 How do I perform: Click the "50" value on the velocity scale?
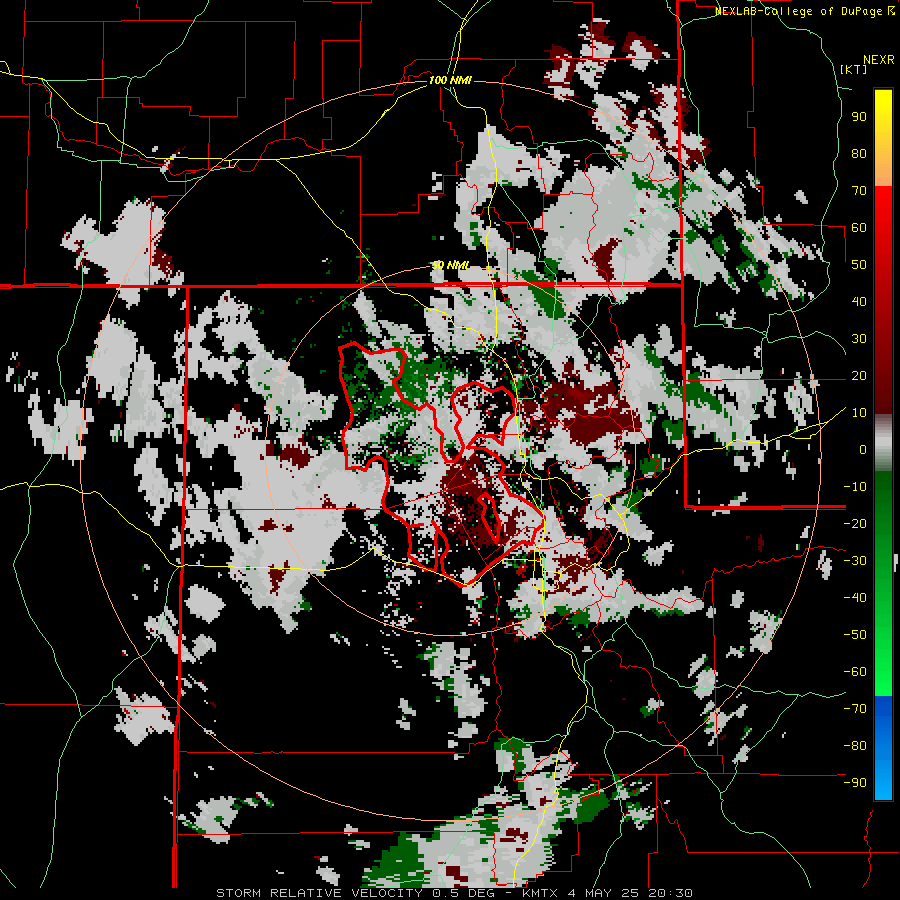tap(859, 265)
